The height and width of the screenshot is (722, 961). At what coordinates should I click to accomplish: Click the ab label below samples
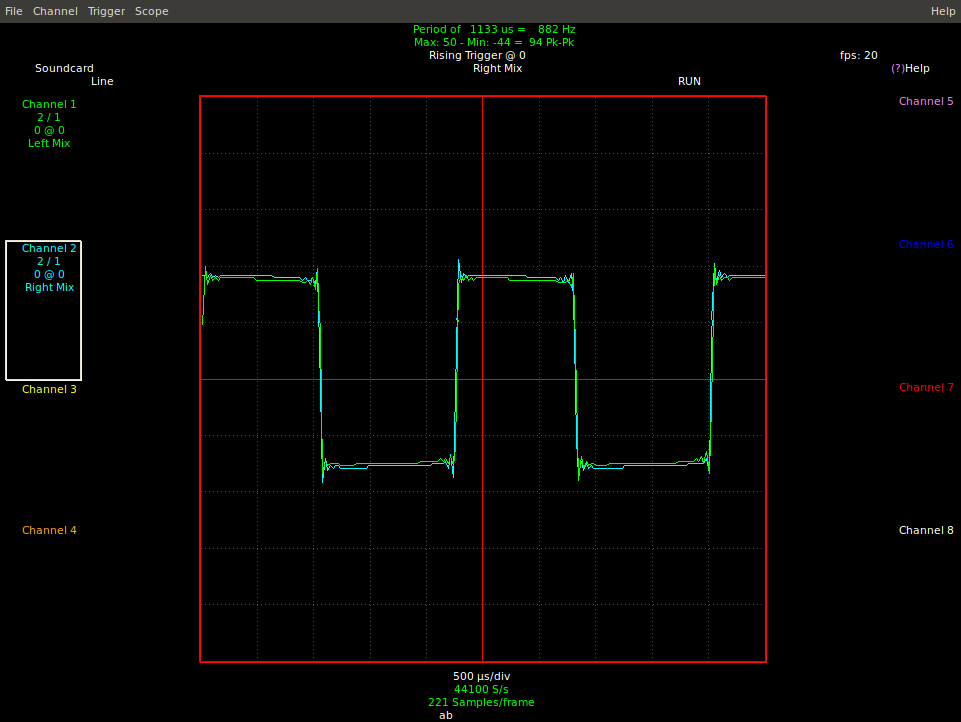tap(446, 715)
